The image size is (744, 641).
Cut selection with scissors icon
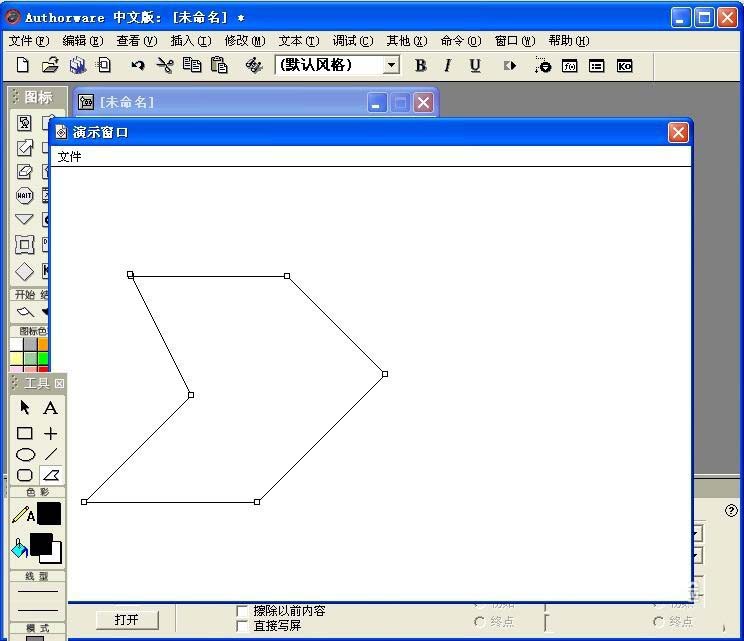coord(165,65)
